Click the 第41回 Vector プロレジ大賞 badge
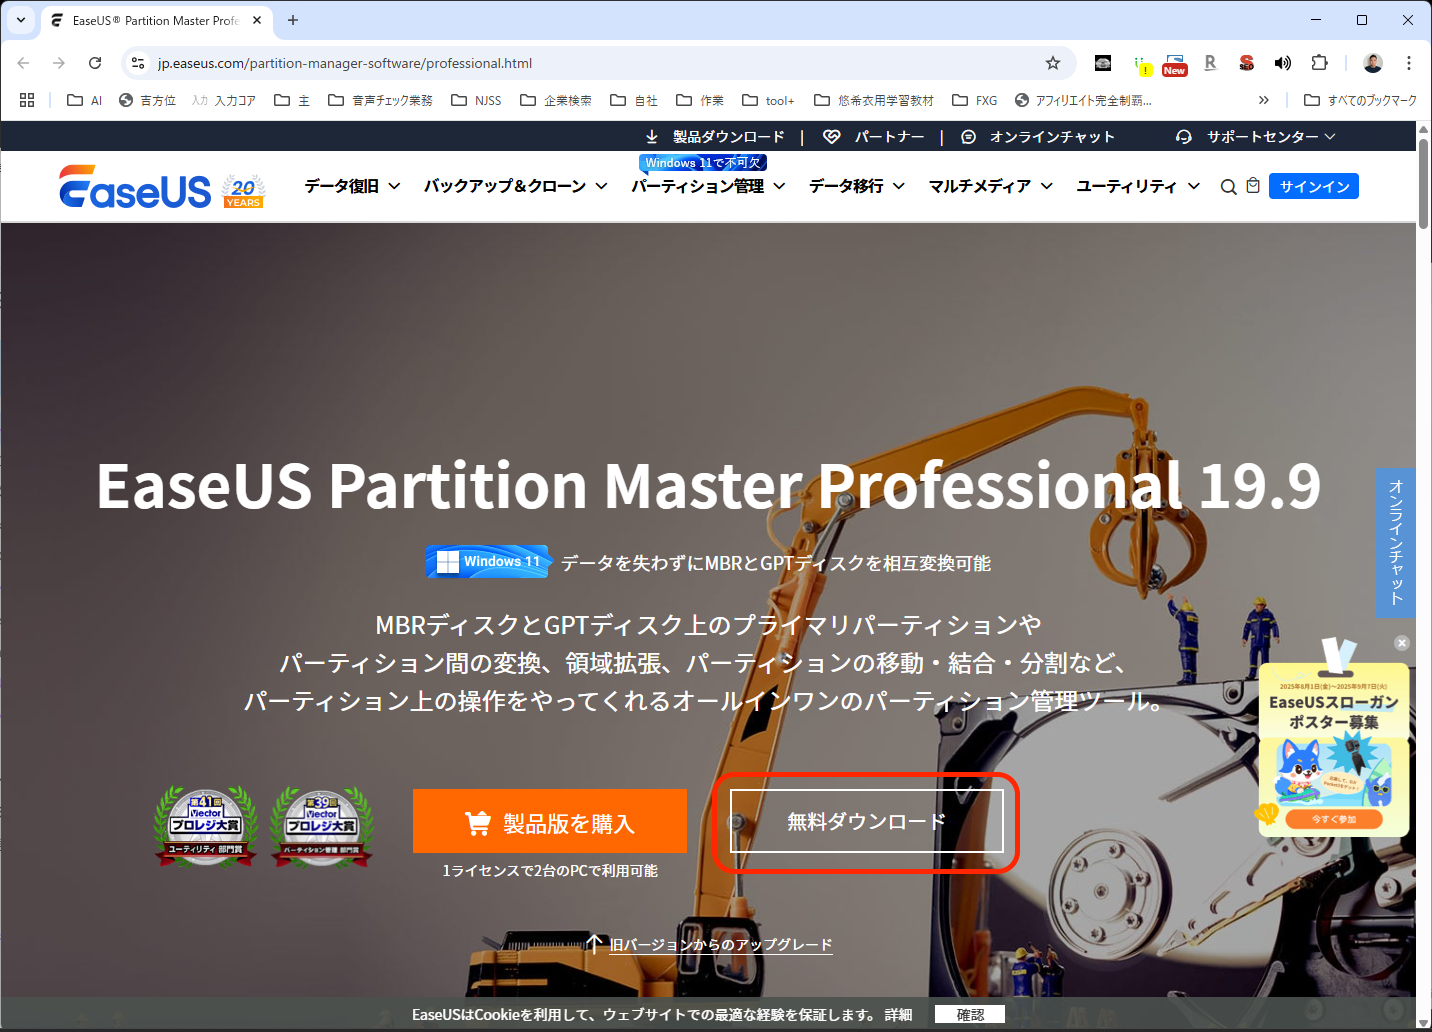 point(206,826)
